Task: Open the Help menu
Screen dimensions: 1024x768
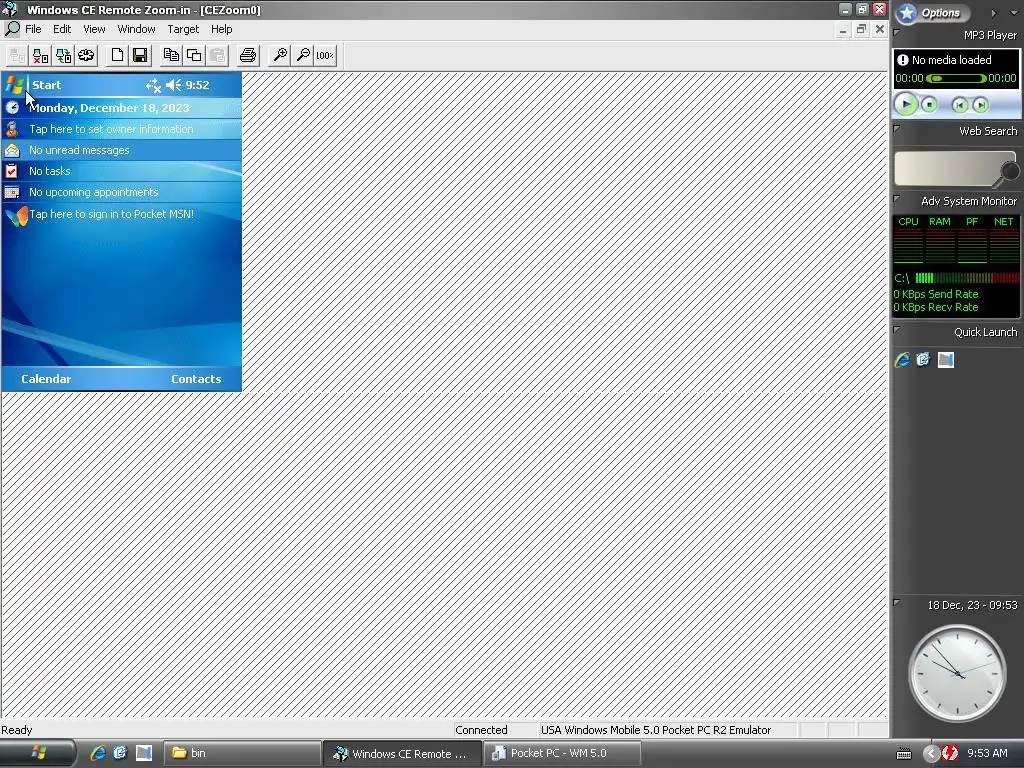Action: pos(221,29)
